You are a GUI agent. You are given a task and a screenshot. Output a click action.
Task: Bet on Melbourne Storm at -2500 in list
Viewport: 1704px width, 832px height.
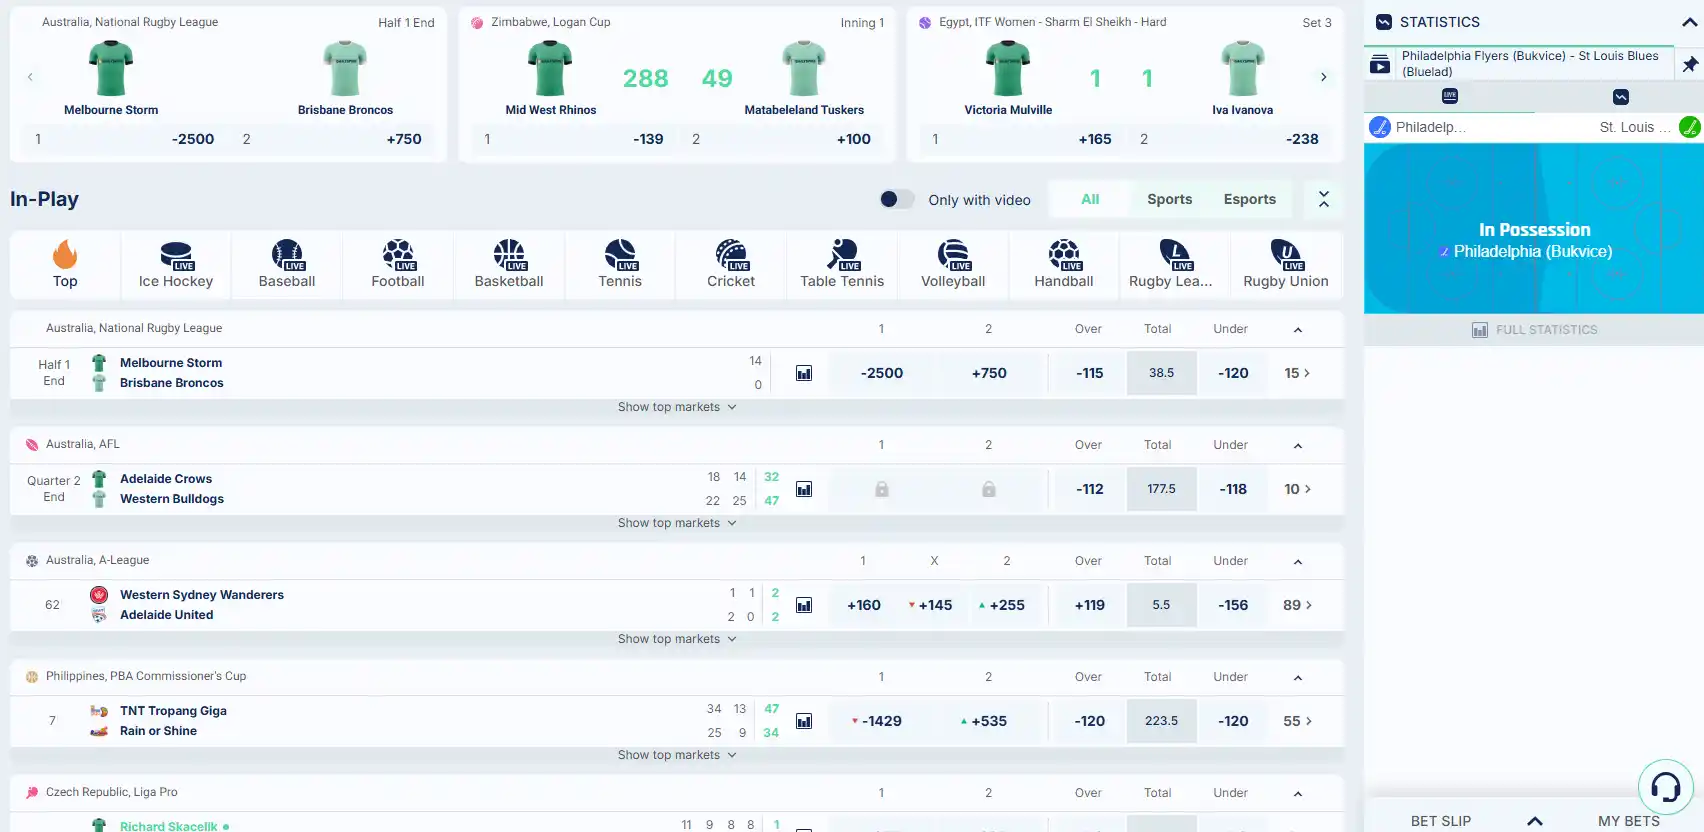[882, 373]
